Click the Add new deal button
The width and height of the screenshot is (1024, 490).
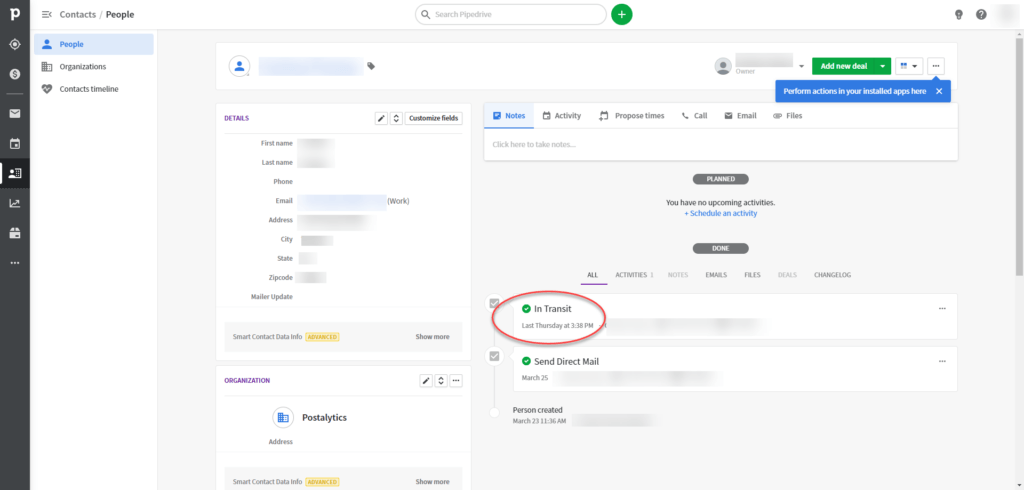(844, 66)
